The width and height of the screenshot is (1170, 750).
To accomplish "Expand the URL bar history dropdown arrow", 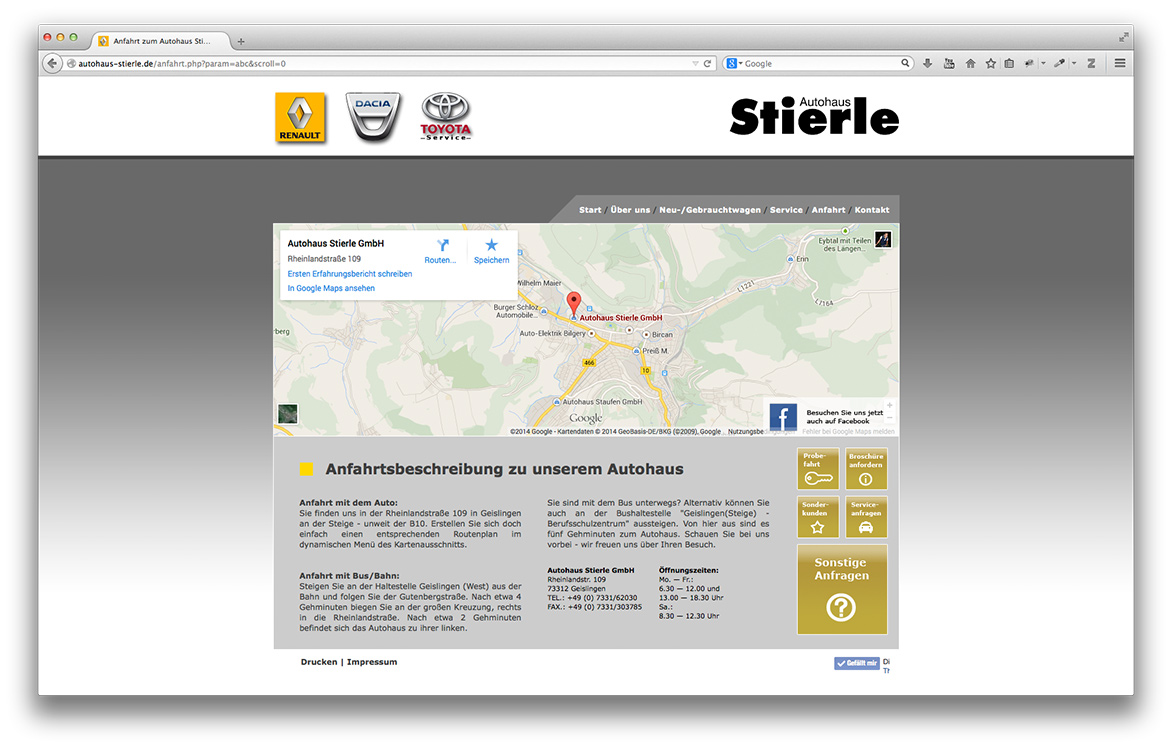I will (696, 63).
